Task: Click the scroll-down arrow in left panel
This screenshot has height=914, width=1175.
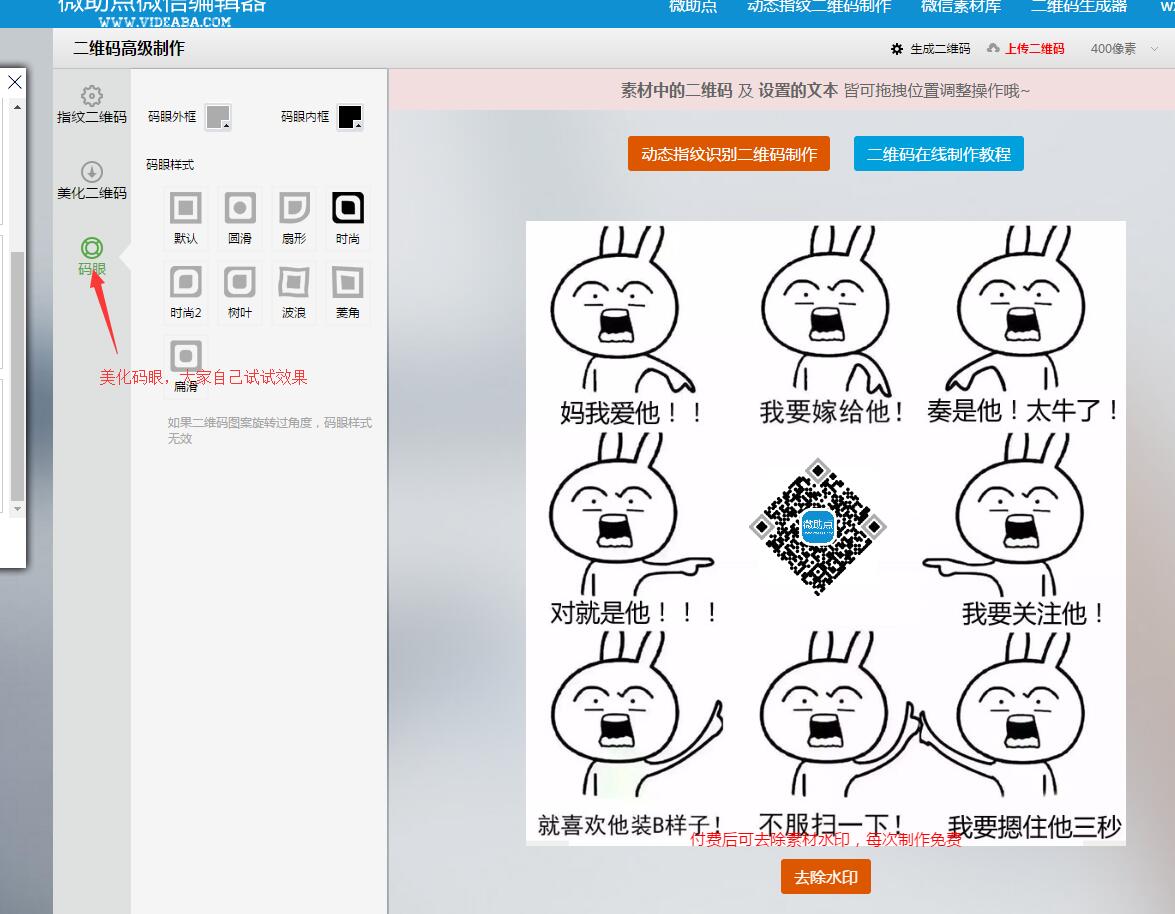Action: tap(17, 509)
